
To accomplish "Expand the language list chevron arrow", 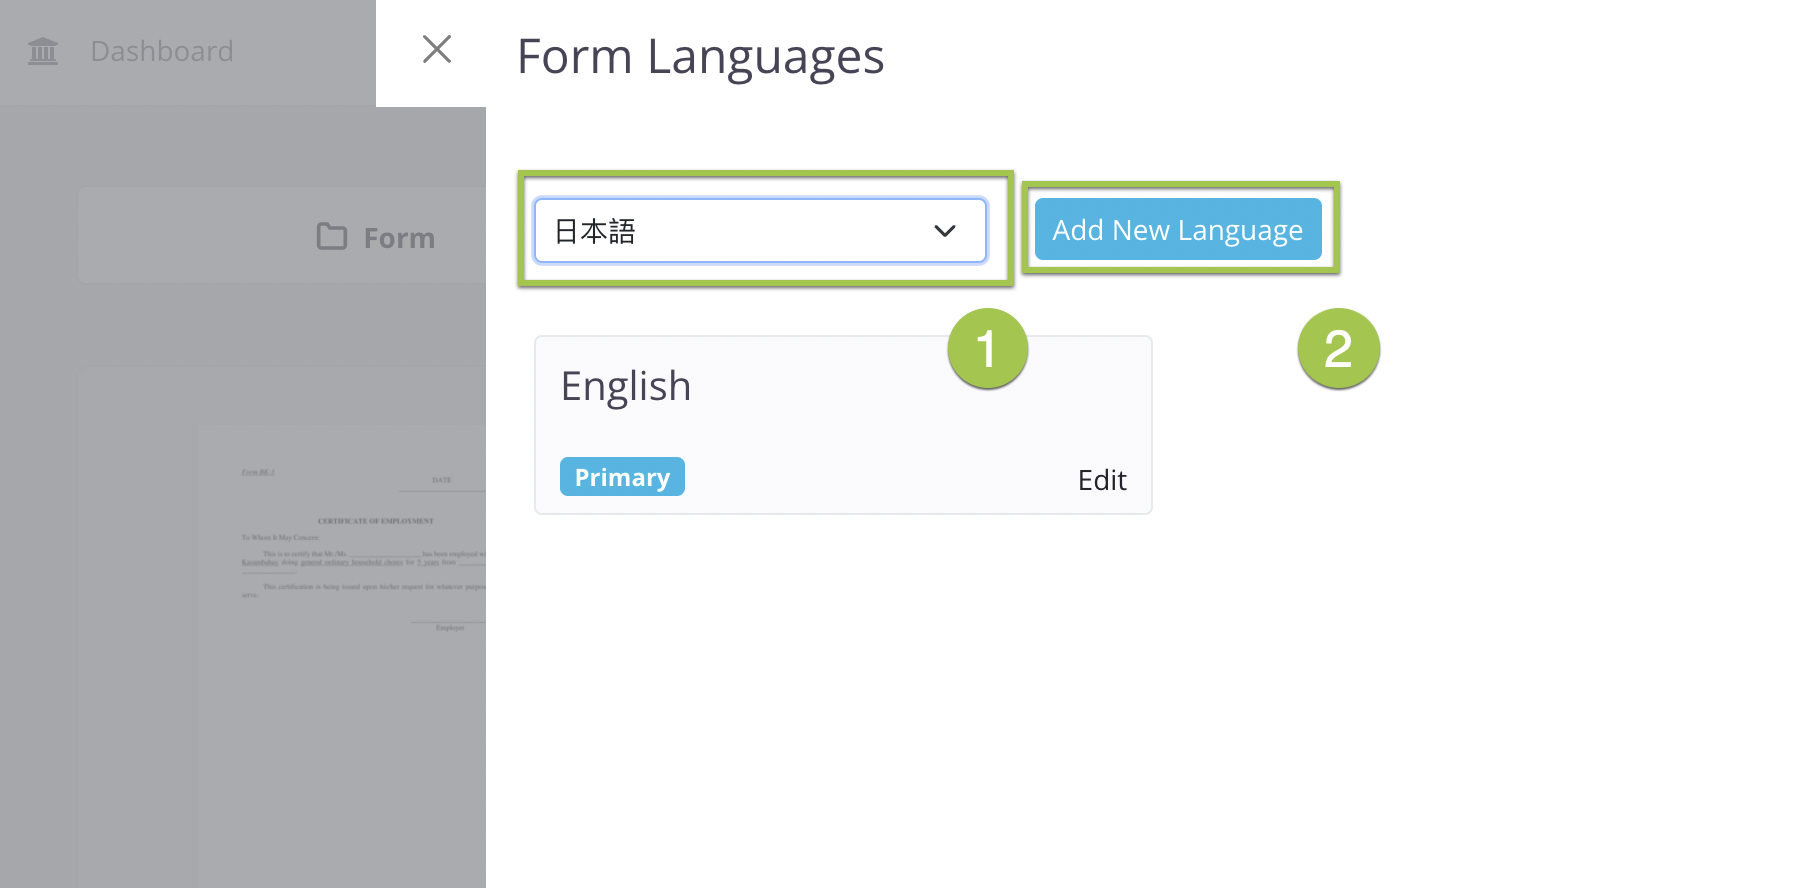I will click(x=944, y=231).
